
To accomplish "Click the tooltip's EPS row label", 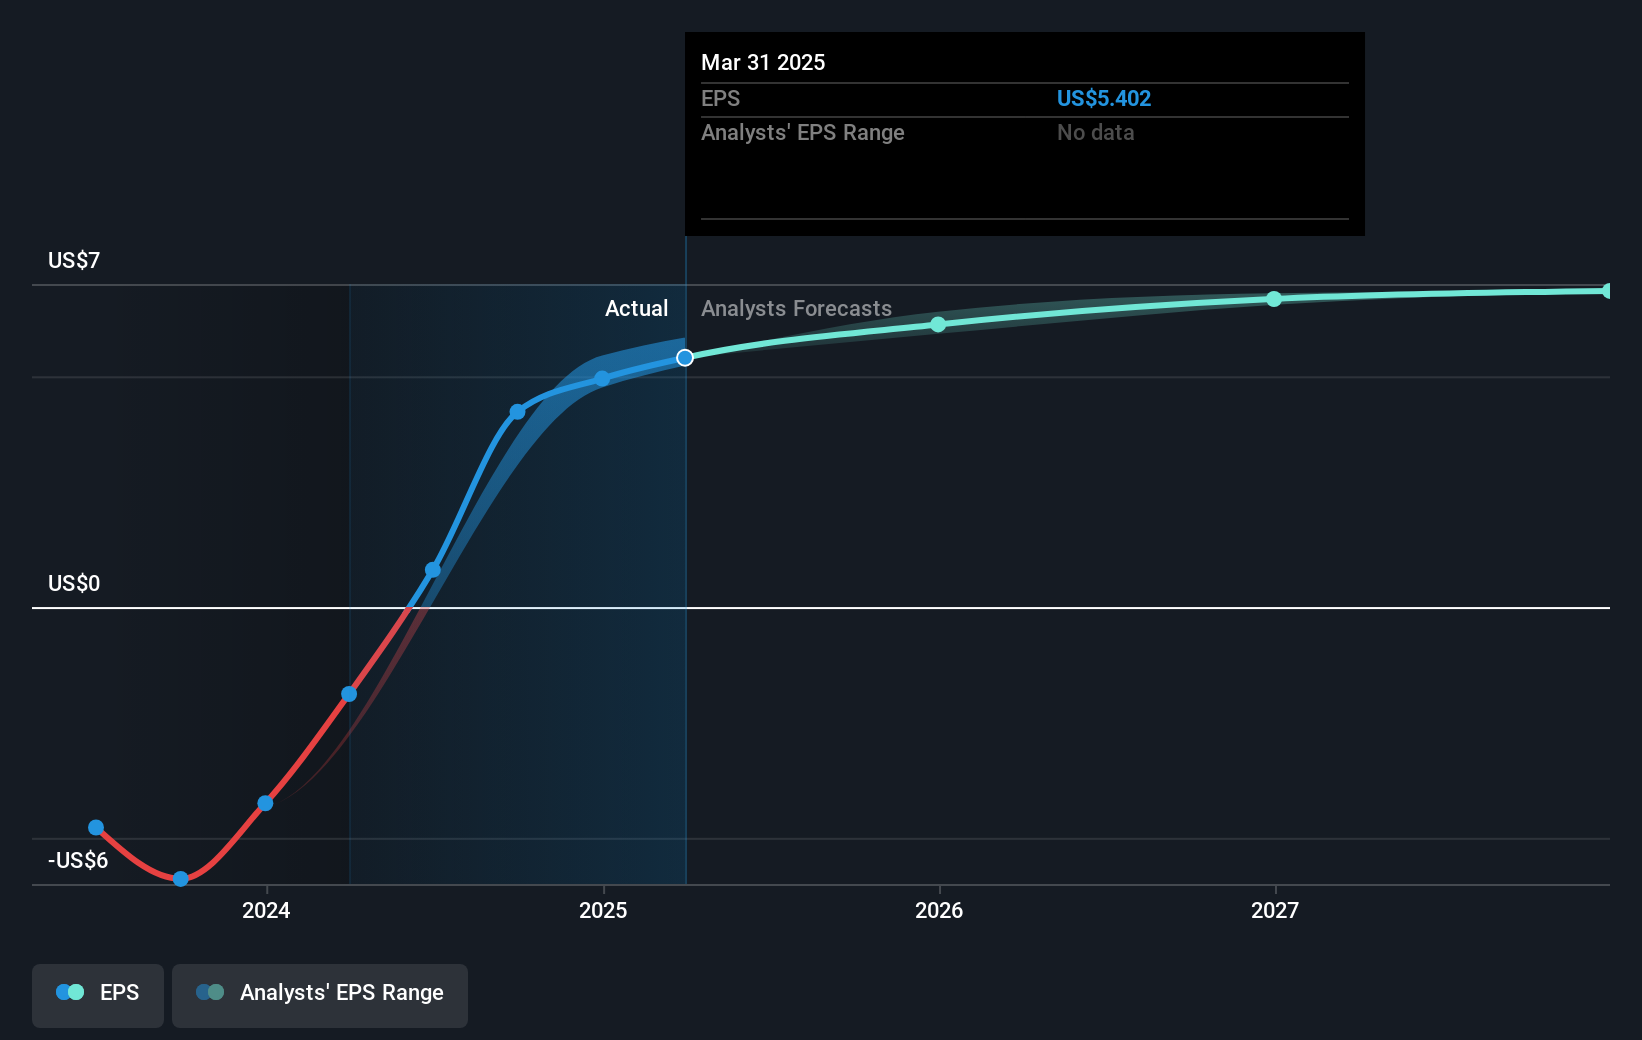I will pos(720,98).
